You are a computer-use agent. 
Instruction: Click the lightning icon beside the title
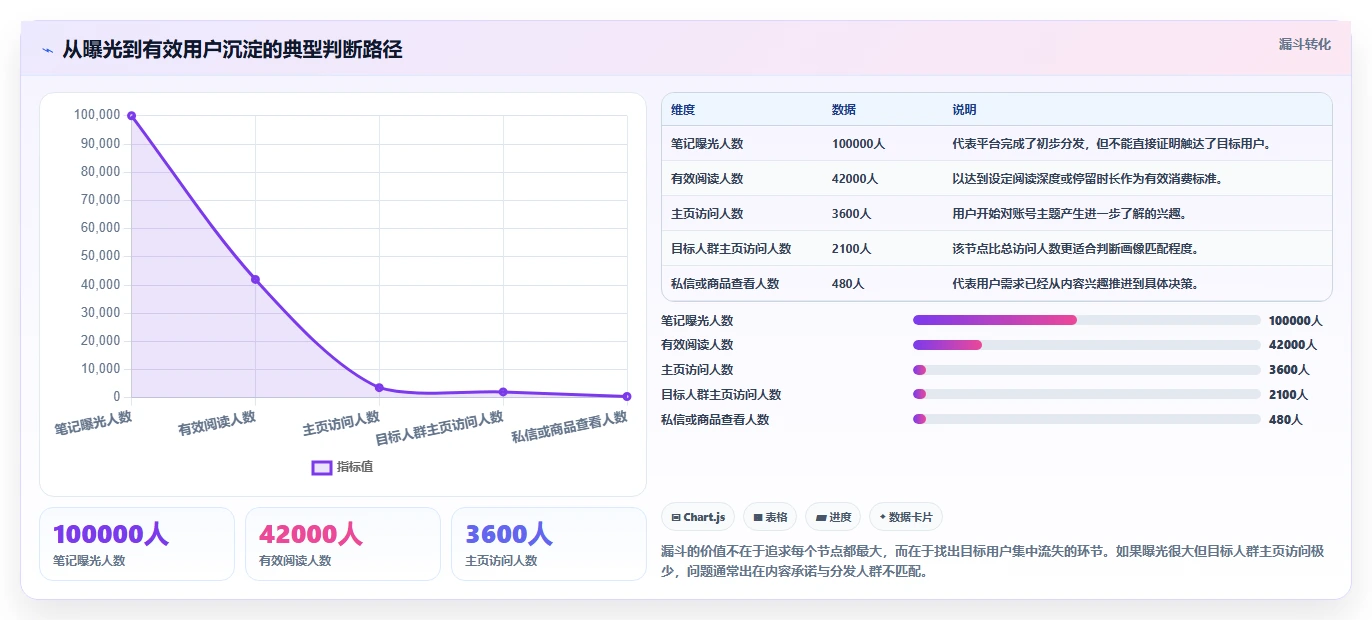click(47, 50)
